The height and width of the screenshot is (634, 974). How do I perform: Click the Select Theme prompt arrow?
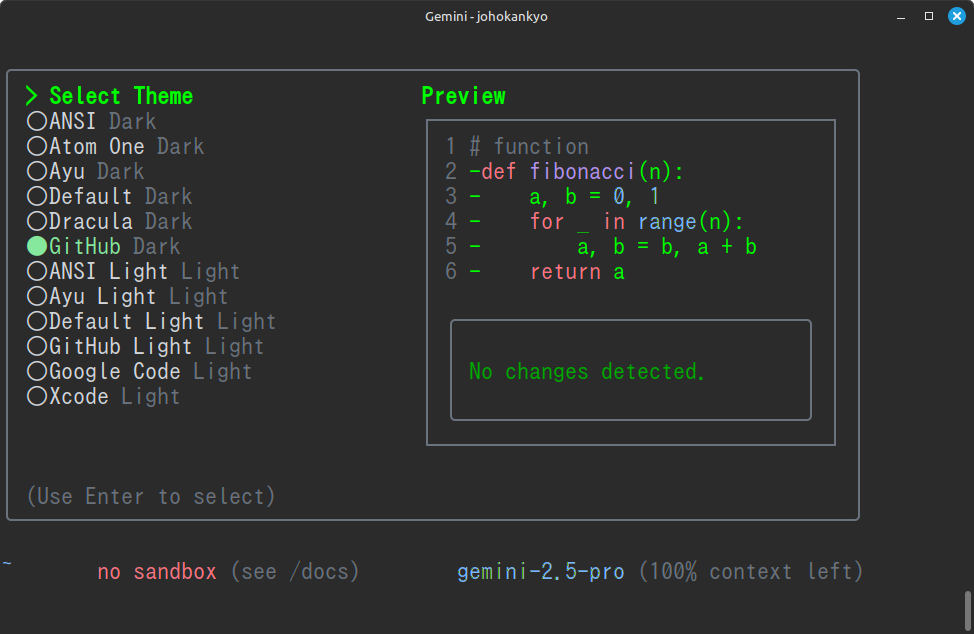tap(32, 96)
